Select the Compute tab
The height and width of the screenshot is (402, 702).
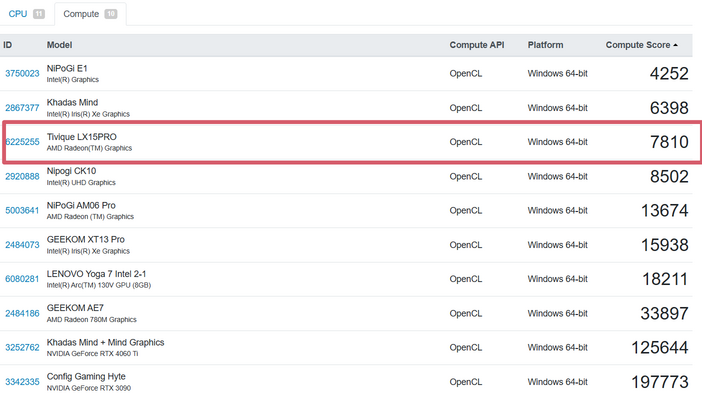pyautogui.click(x=90, y=14)
